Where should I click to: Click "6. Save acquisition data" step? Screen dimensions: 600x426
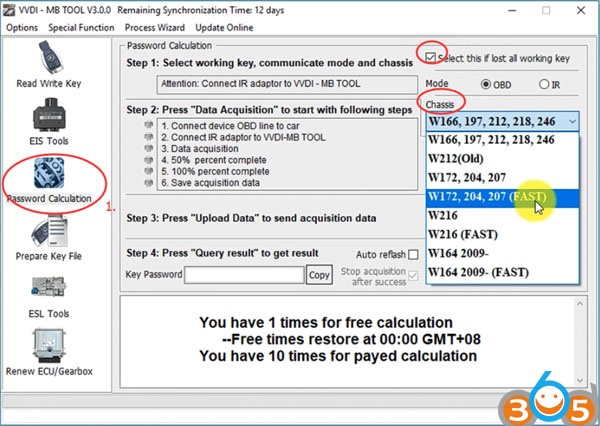[210, 183]
